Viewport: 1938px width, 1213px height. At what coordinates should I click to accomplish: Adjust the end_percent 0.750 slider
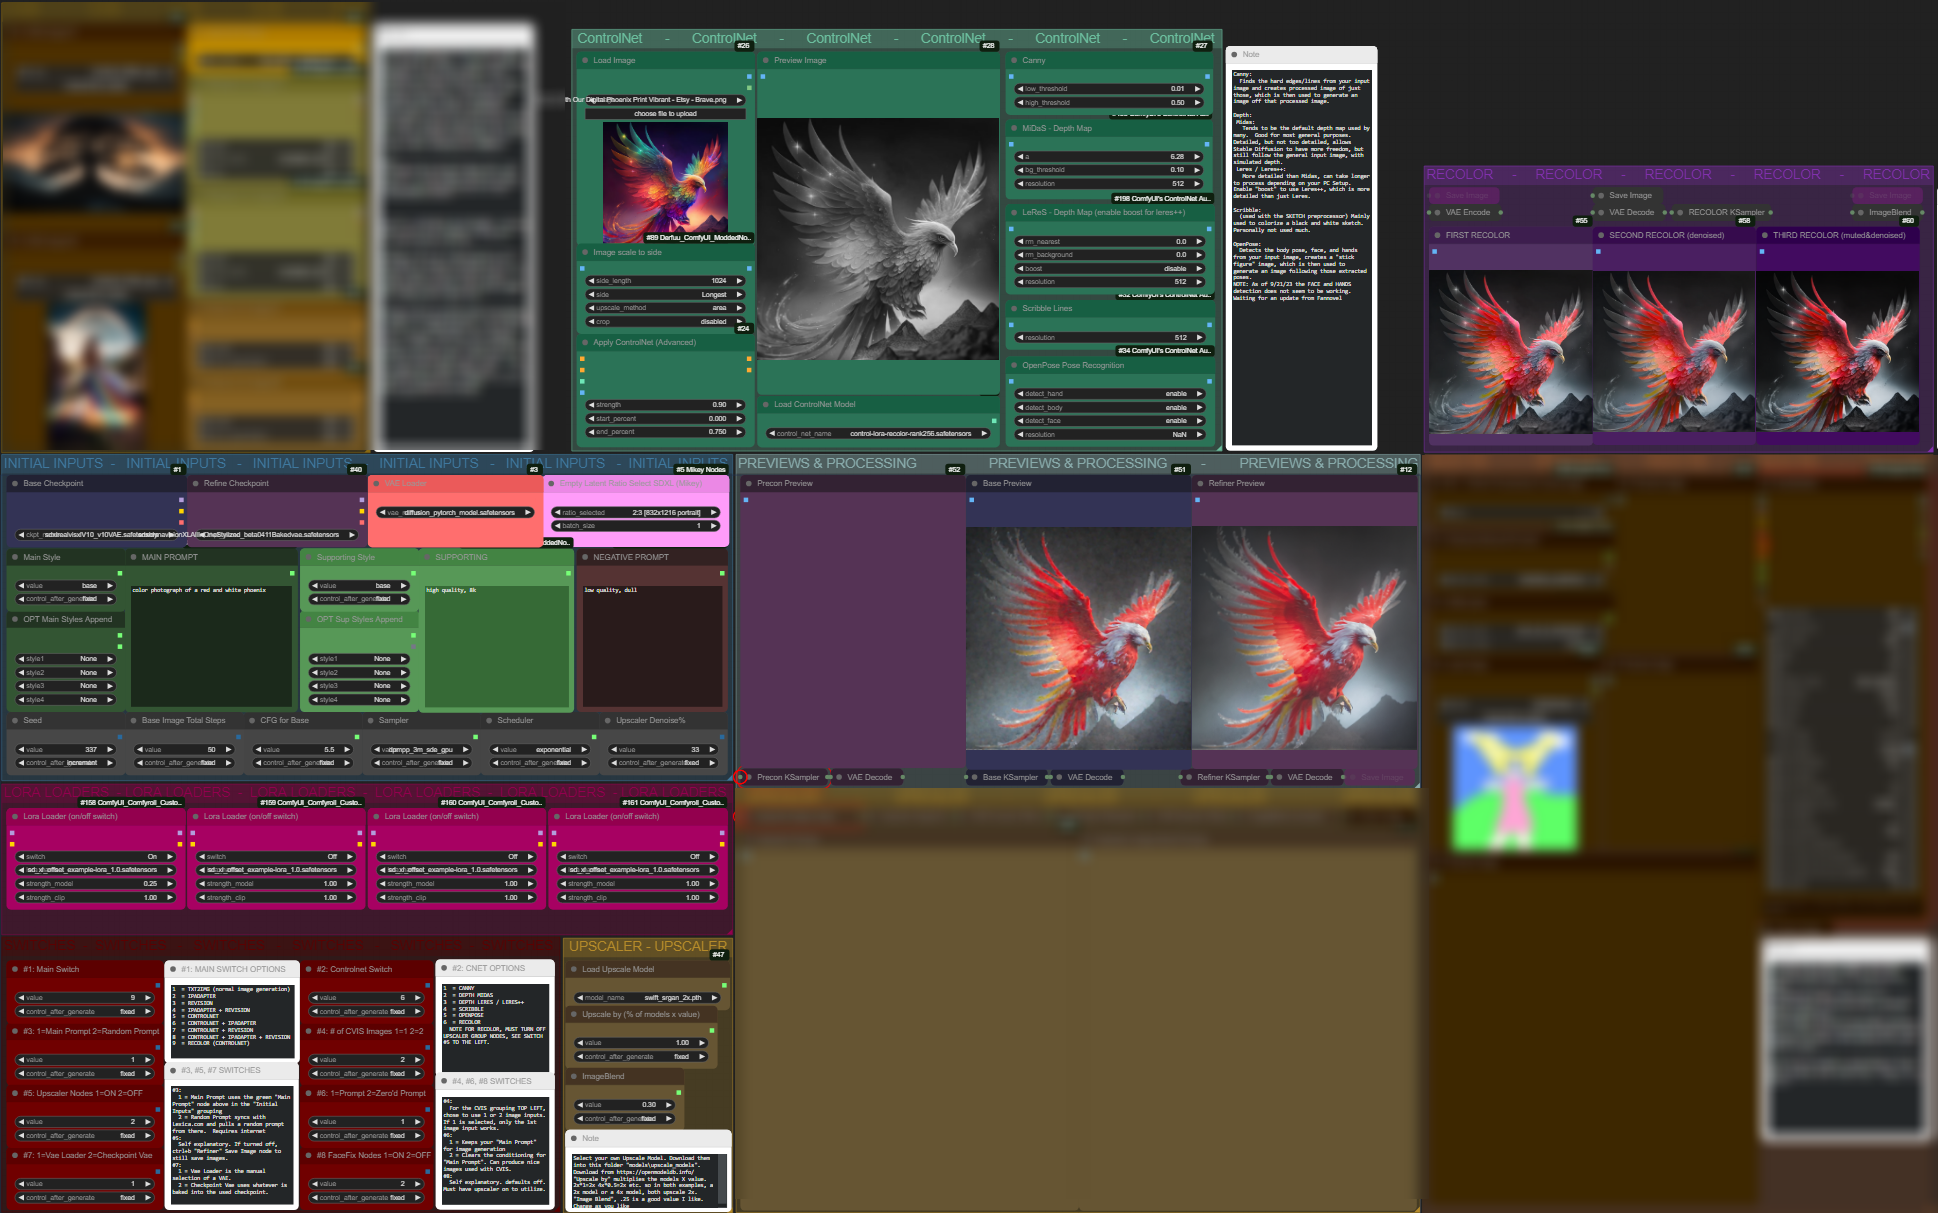click(665, 432)
